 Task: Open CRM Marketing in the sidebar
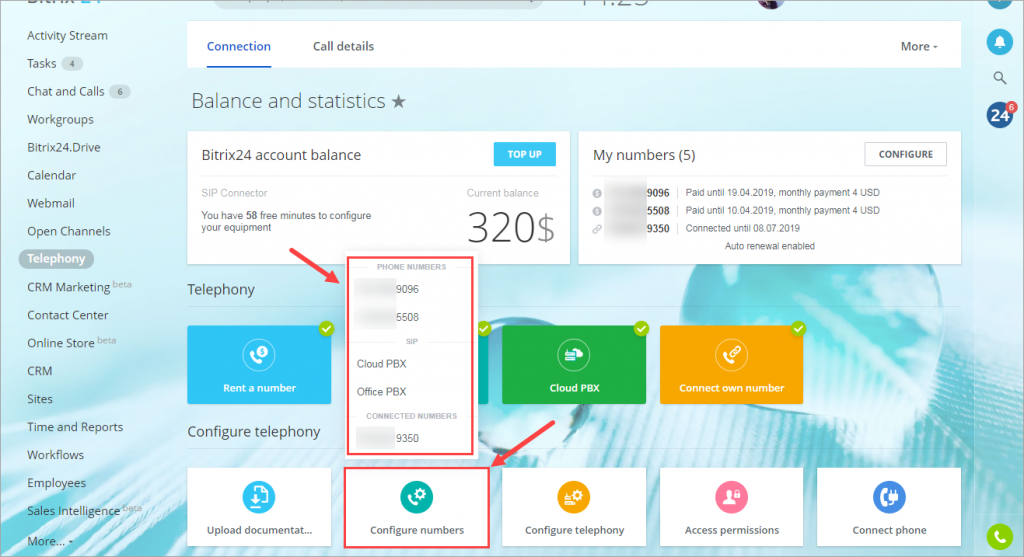click(x=69, y=287)
